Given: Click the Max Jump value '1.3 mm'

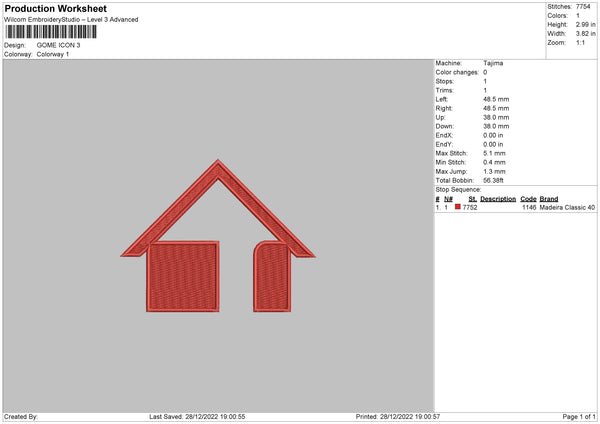Looking at the screenshot, I should (494, 172).
